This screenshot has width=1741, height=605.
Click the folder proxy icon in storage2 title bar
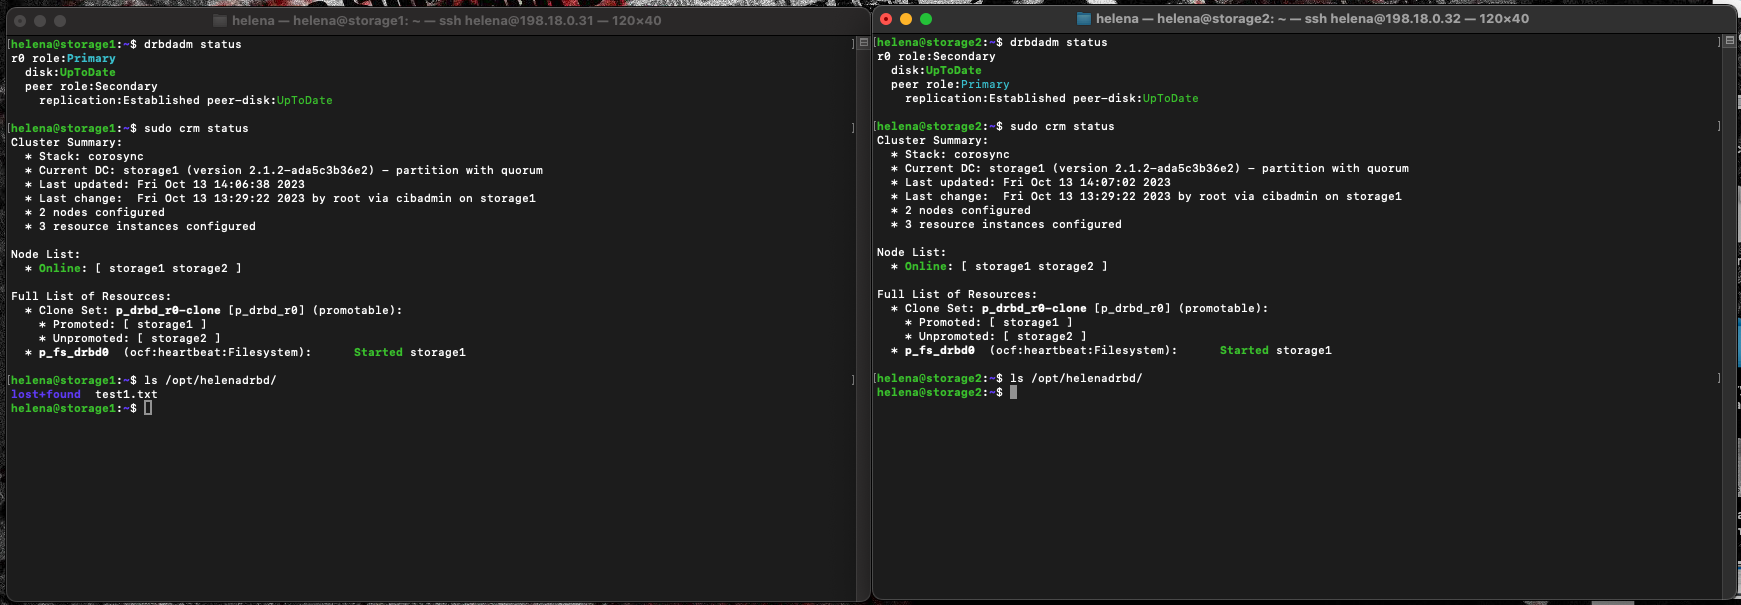[x=1084, y=19]
